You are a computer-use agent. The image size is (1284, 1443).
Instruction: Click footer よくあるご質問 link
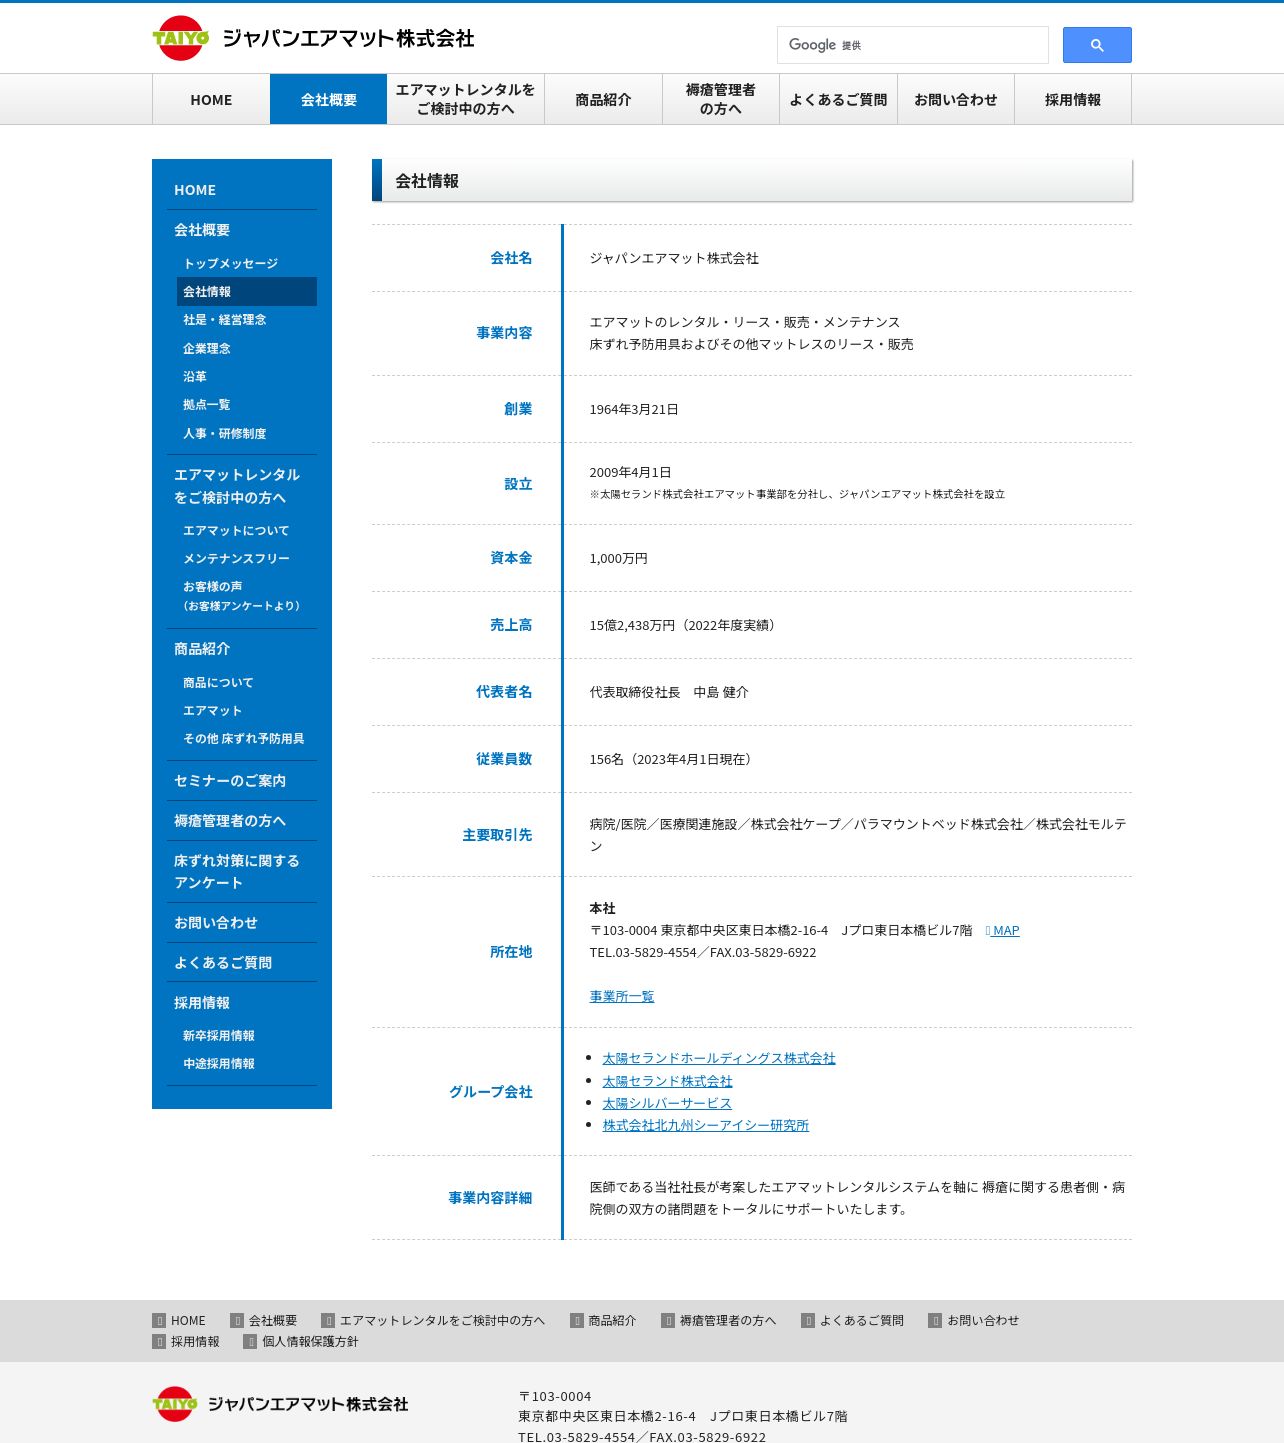point(852,1321)
